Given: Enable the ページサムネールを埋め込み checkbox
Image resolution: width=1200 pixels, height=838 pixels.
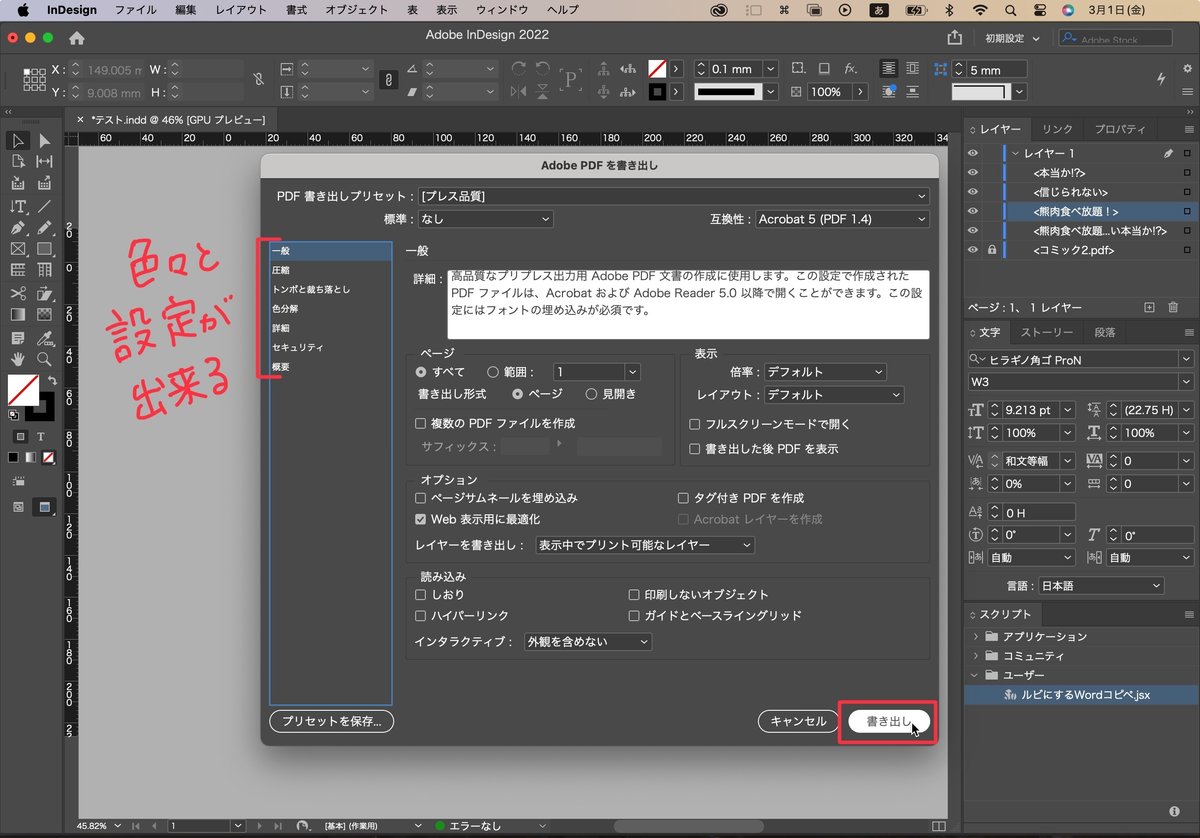Looking at the screenshot, I should point(420,497).
